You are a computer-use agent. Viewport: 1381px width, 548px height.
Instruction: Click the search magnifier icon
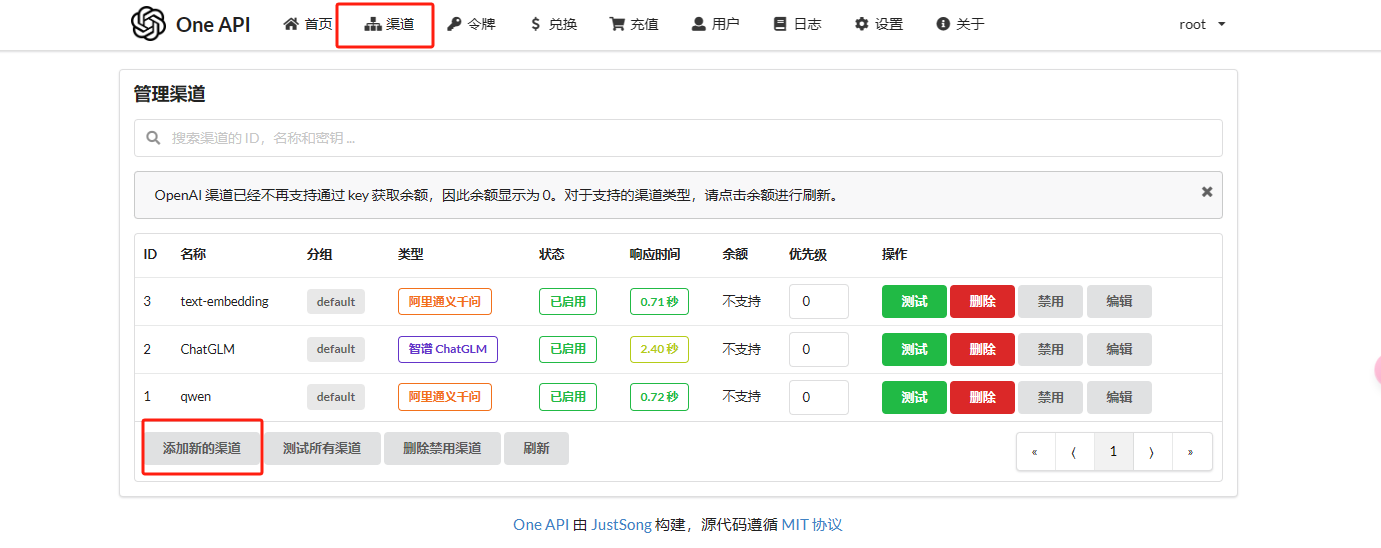pyautogui.click(x=153, y=138)
